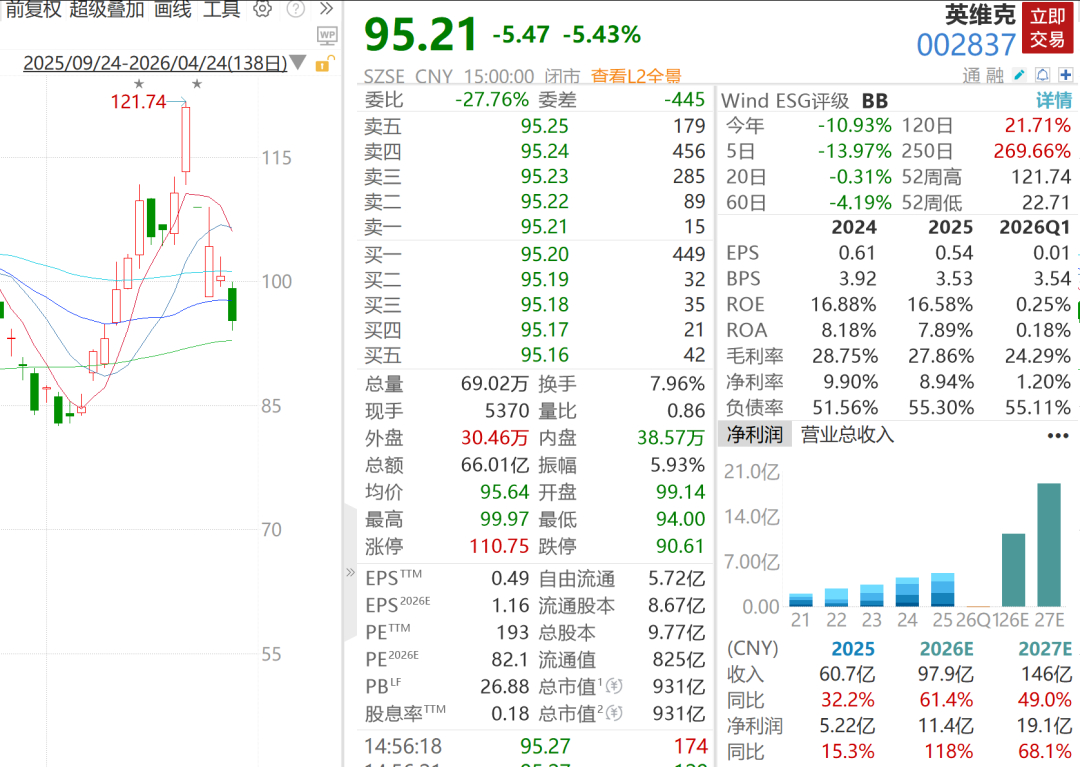Click the WP monitor icon
This screenshot has height=767, width=1080.
(x=327, y=34)
